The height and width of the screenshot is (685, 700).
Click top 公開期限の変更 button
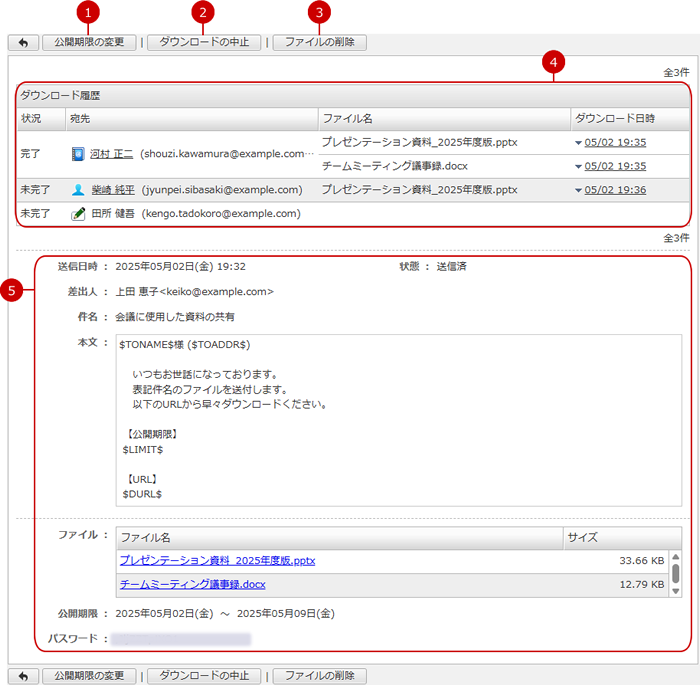pyautogui.click(x=89, y=43)
